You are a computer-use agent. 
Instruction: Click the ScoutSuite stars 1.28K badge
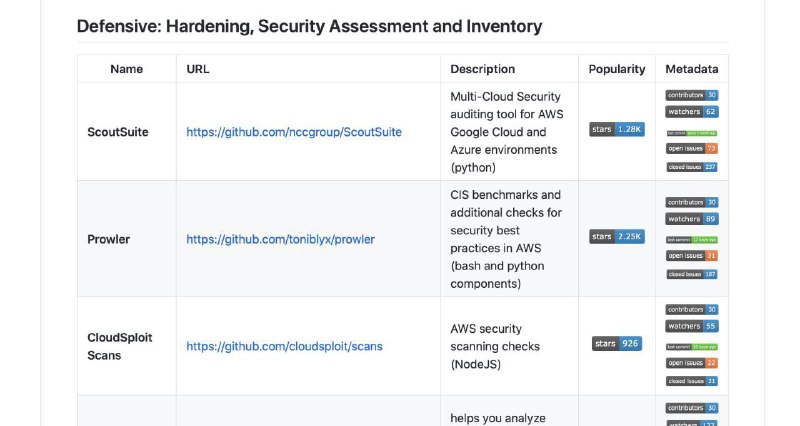617,130
